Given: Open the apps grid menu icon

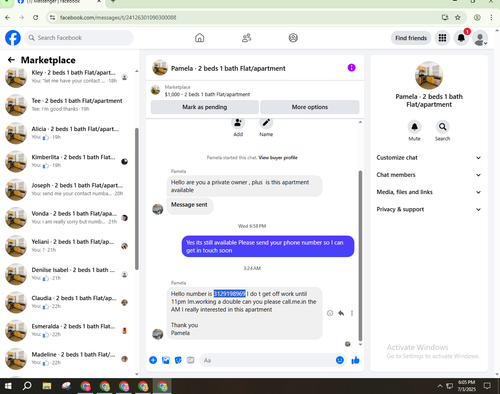Looking at the screenshot, I should (x=442, y=38).
